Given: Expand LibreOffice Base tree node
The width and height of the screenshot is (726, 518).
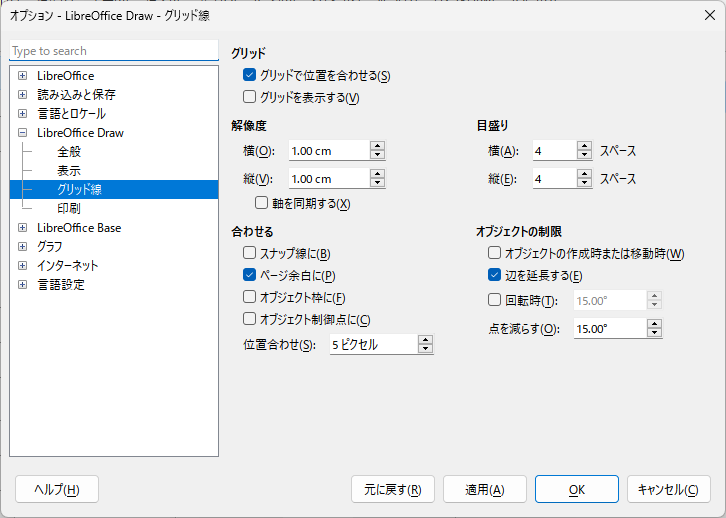Looking at the screenshot, I should coord(22,227).
